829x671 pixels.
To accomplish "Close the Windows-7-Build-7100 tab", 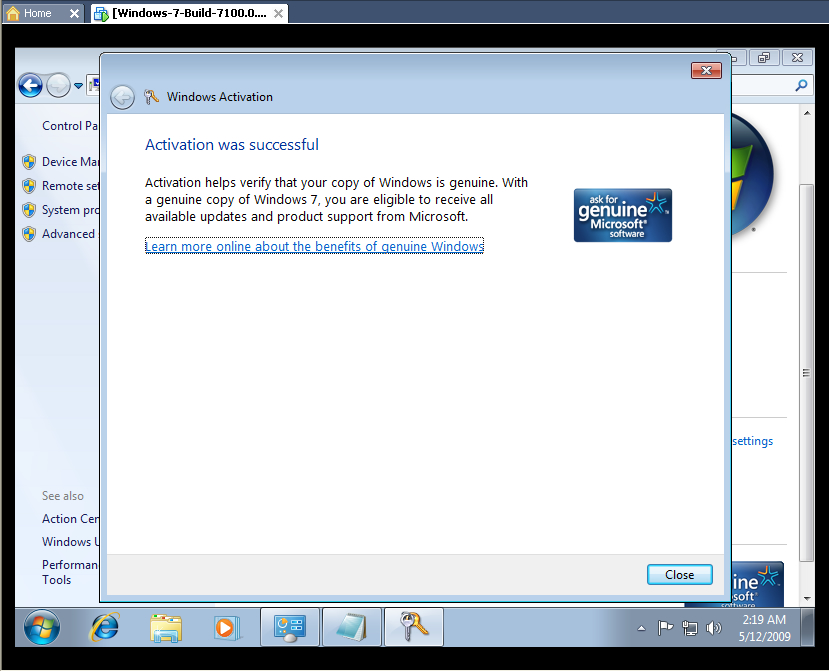I will pyautogui.click(x=278, y=14).
